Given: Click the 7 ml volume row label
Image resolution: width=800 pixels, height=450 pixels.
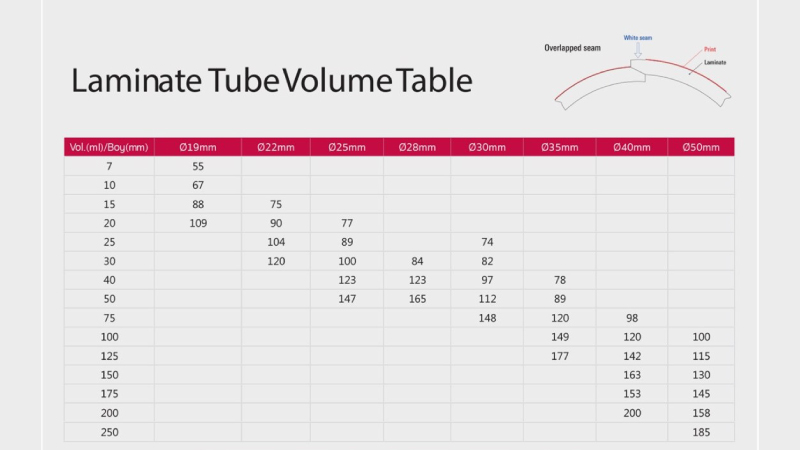Looking at the screenshot, I should click(109, 166).
